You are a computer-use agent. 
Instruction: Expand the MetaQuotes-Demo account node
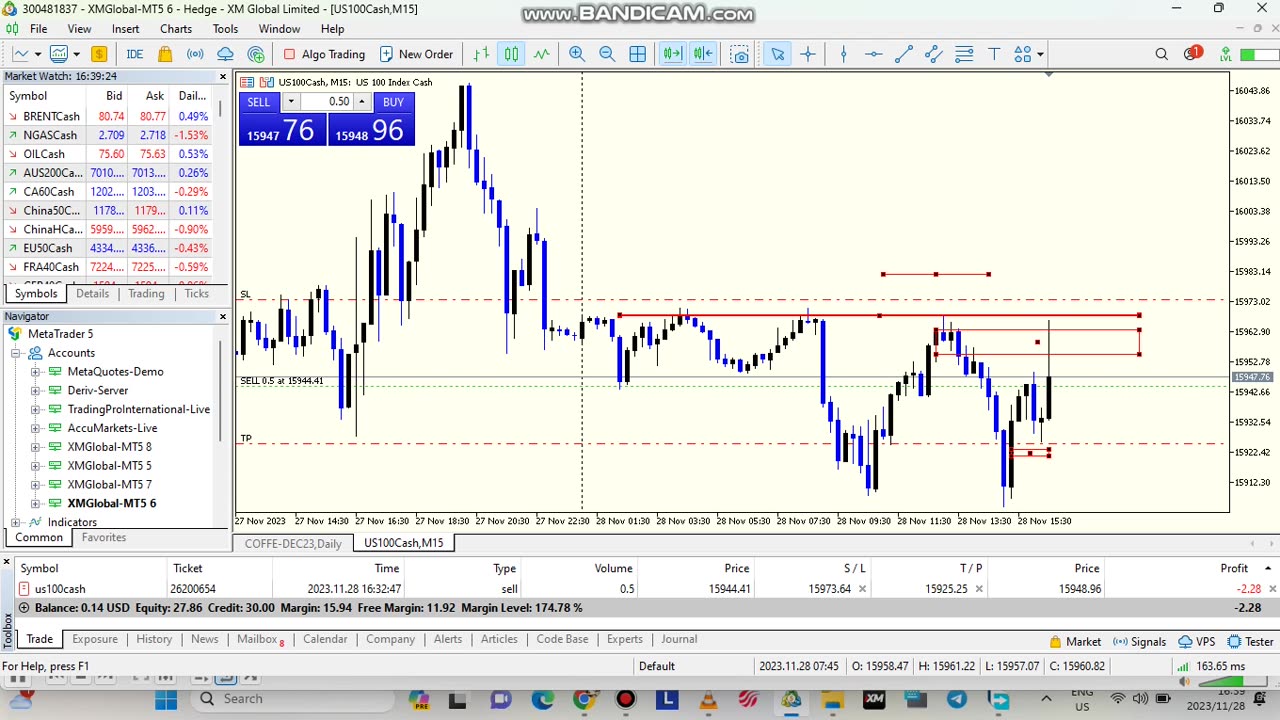pos(36,372)
